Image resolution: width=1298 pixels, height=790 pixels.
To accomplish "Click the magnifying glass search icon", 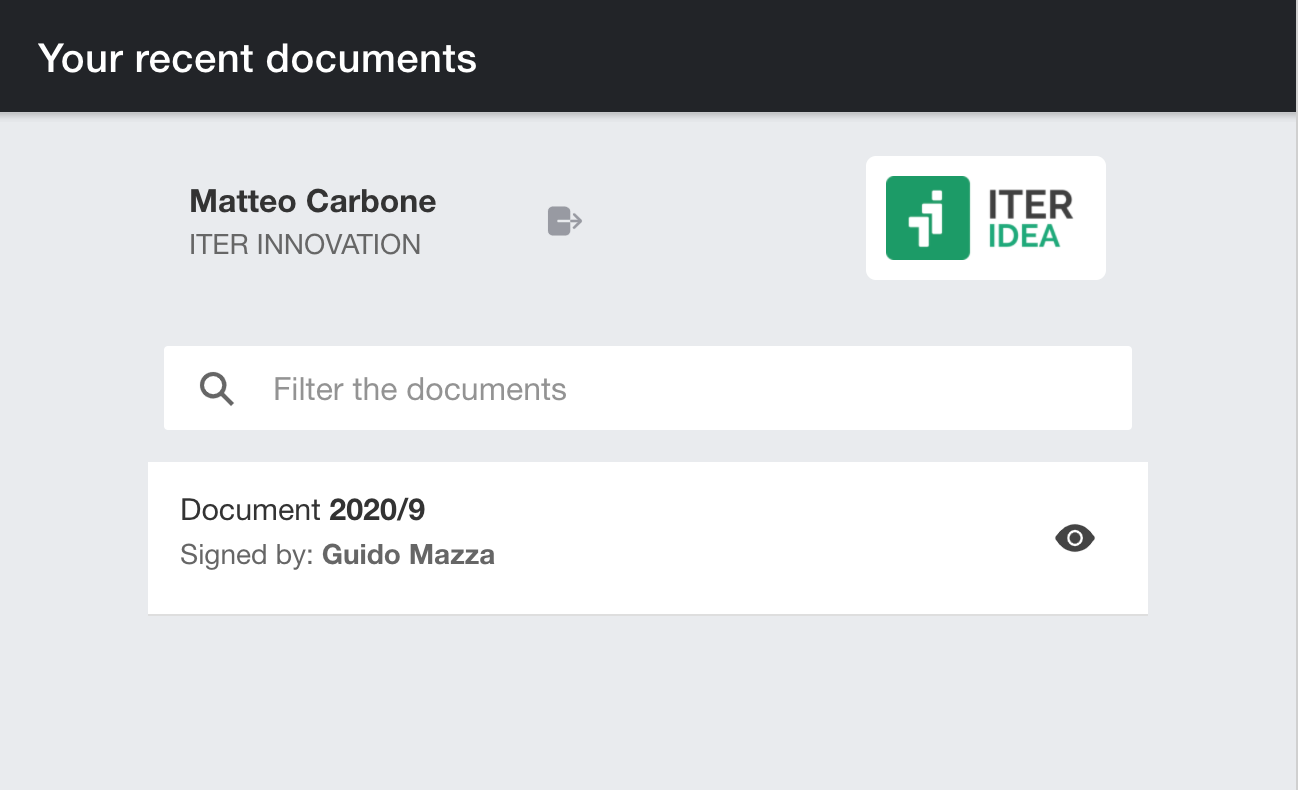I will [x=217, y=388].
